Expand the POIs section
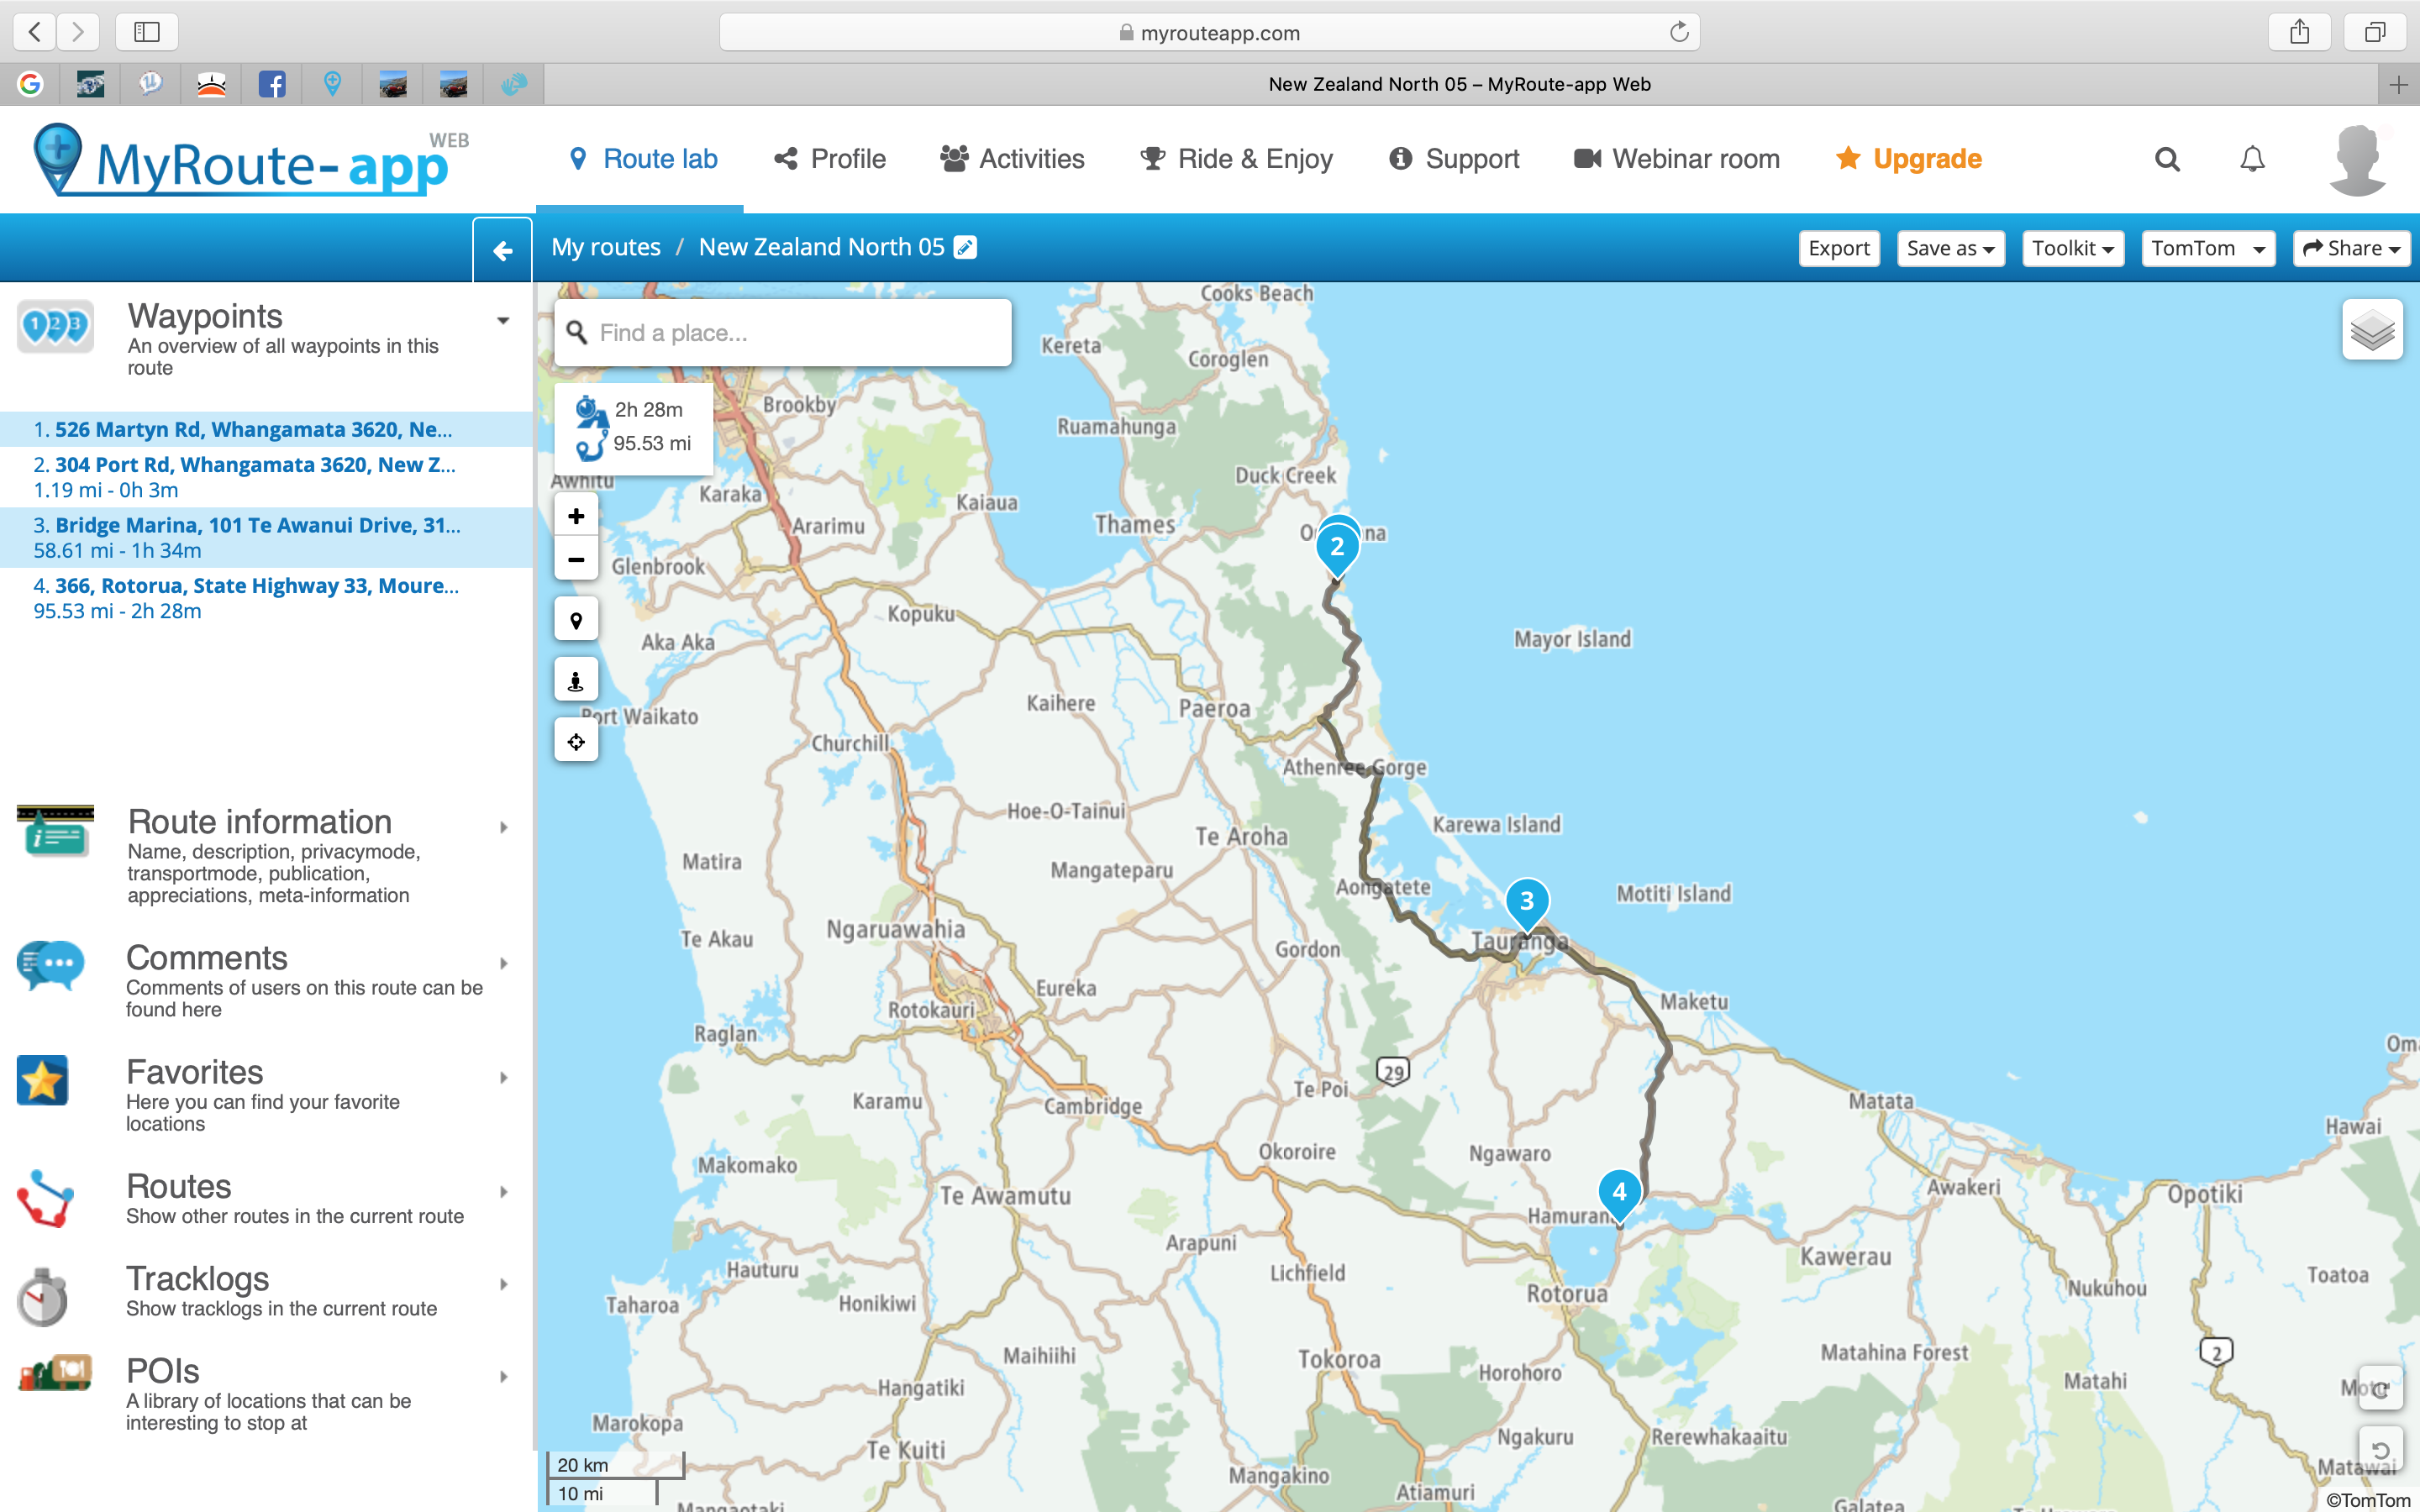2420x1512 pixels. click(503, 1377)
